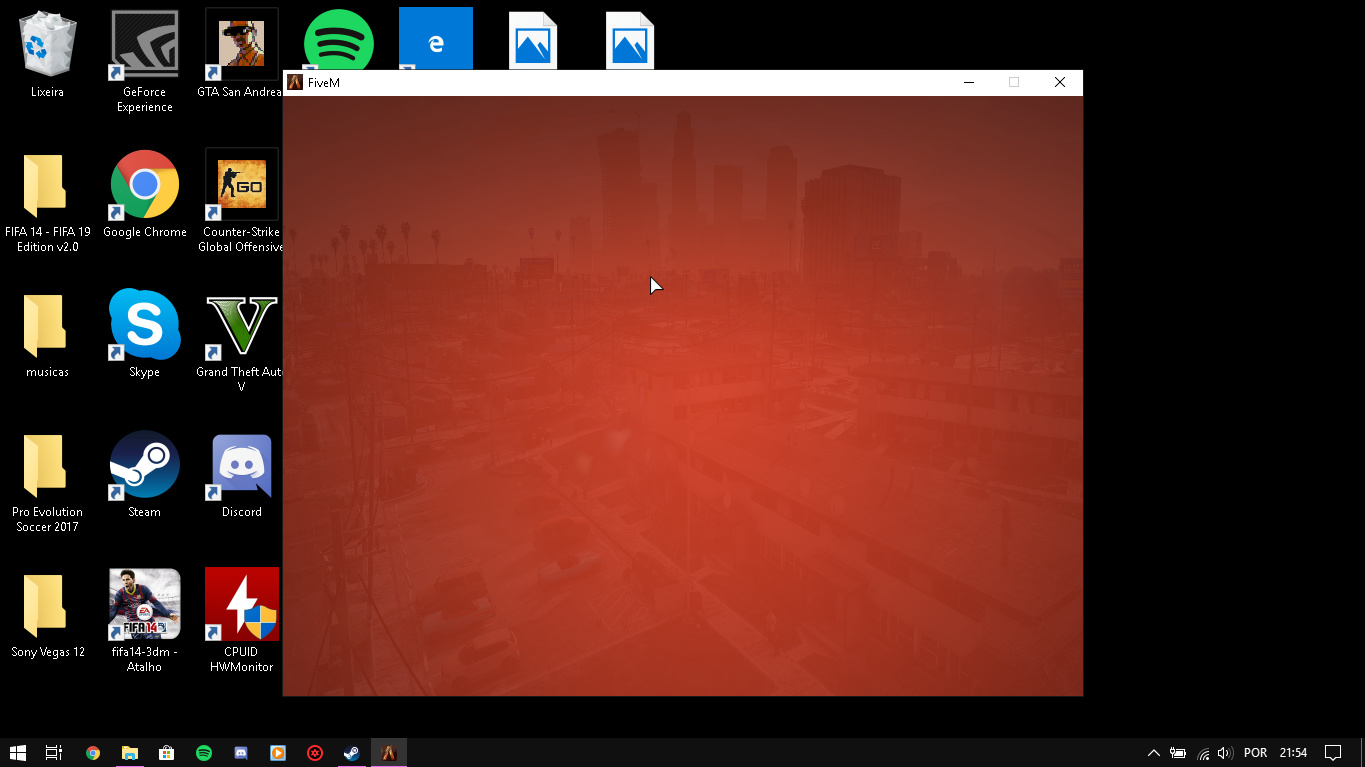The image size is (1365, 767).
Task: Open the Wi-Fi network flyout
Action: click(1203, 753)
